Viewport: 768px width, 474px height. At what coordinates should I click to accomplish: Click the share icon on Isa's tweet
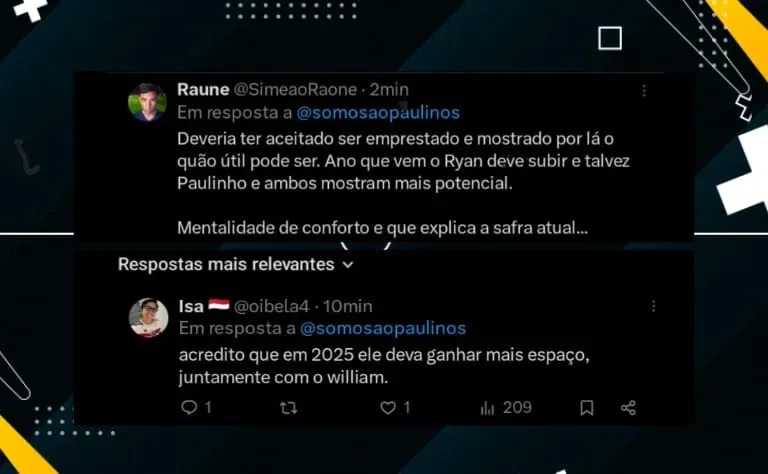coord(628,408)
